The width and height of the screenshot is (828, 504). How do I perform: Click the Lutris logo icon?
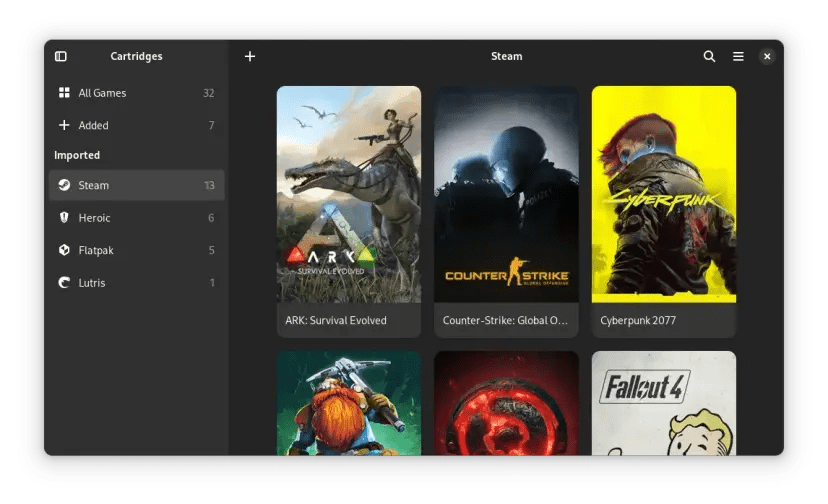click(64, 283)
